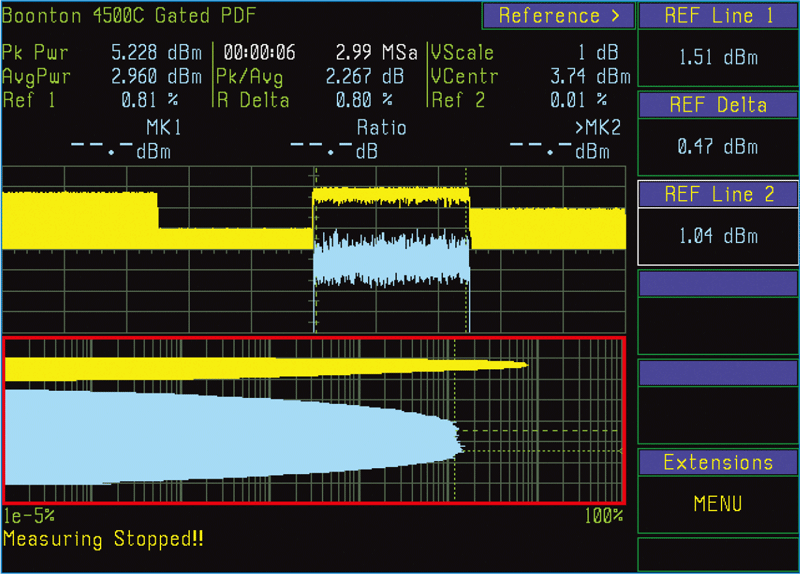
Task: Click the 1.51 dBm REF Line 1 value
Action: pyautogui.click(x=718, y=58)
